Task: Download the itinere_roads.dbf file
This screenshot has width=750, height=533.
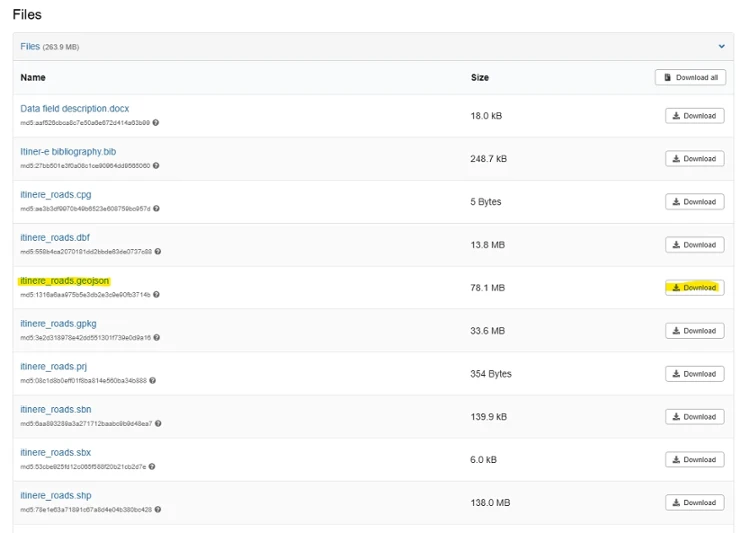Action: 694,245
